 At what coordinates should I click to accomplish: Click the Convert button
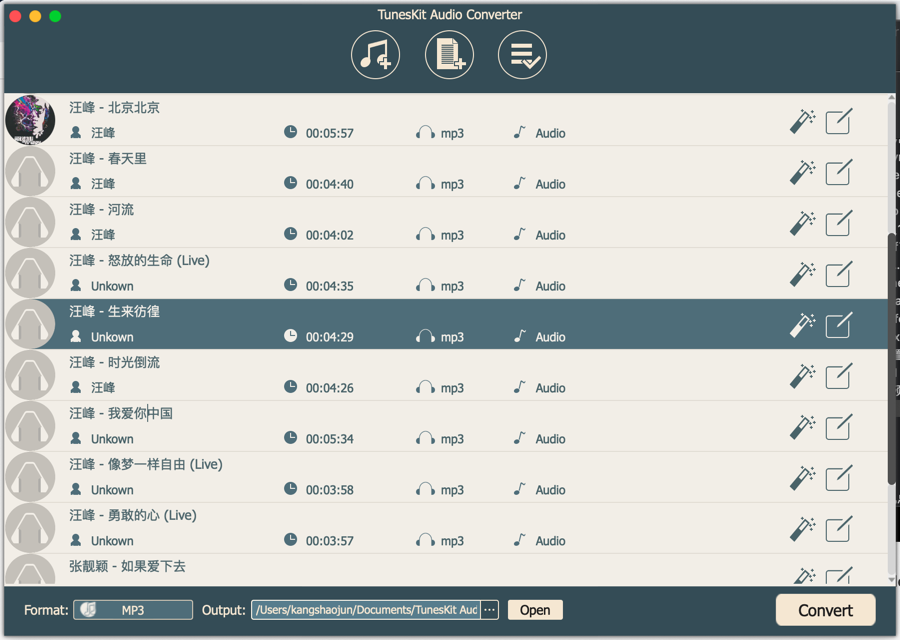click(x=825, y=609)
